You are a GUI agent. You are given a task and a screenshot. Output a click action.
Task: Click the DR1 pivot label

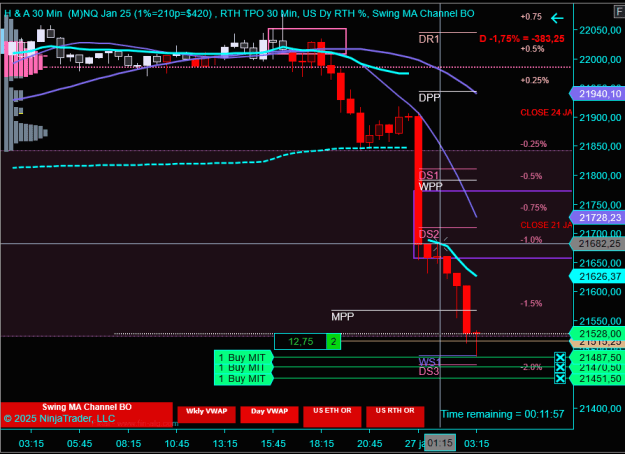tap(429, 39)
